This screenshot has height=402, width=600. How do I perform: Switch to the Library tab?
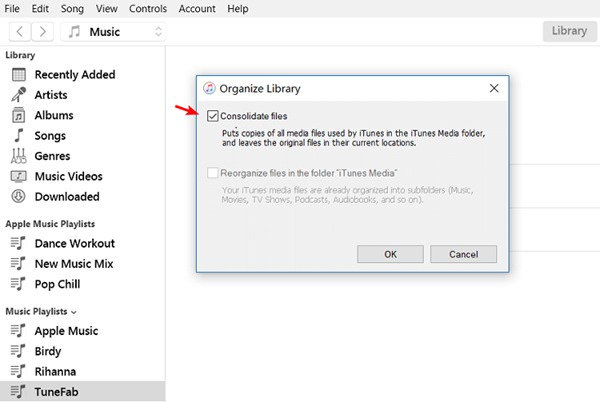coord(570,32)
